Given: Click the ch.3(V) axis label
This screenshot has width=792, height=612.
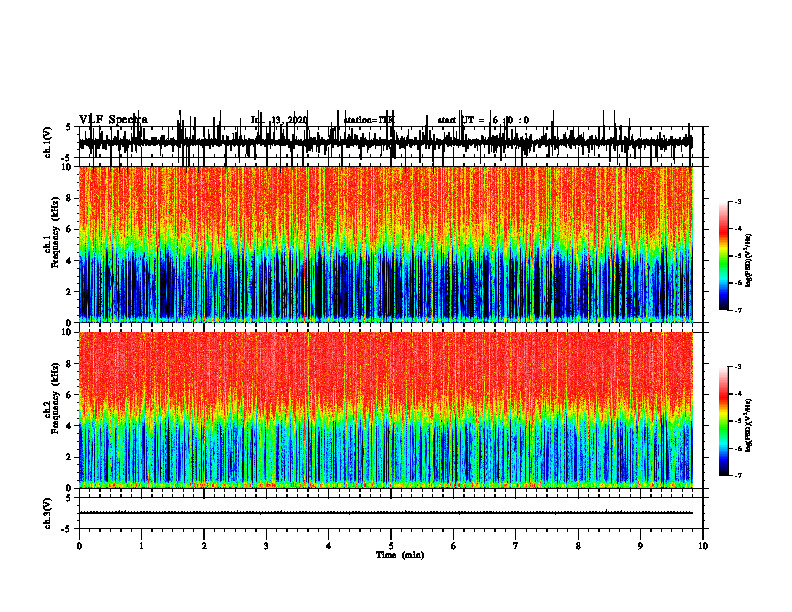Looking at the screenshot, I should [48, 513].
